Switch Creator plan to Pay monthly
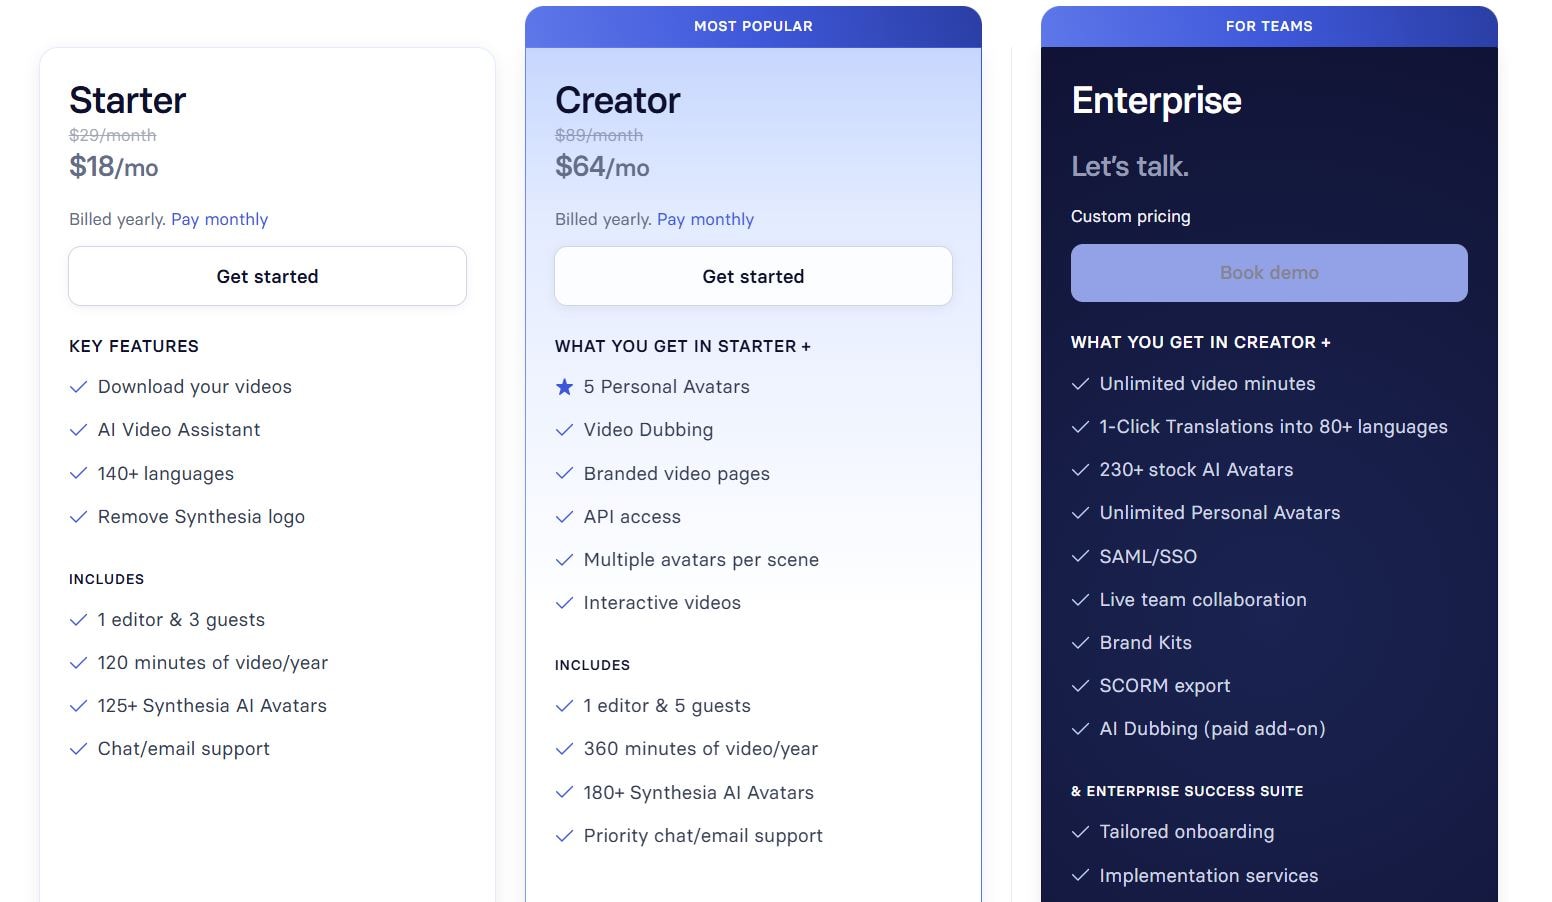Image resolution: width=1552 pixels, height=902 pixels. 705,219
